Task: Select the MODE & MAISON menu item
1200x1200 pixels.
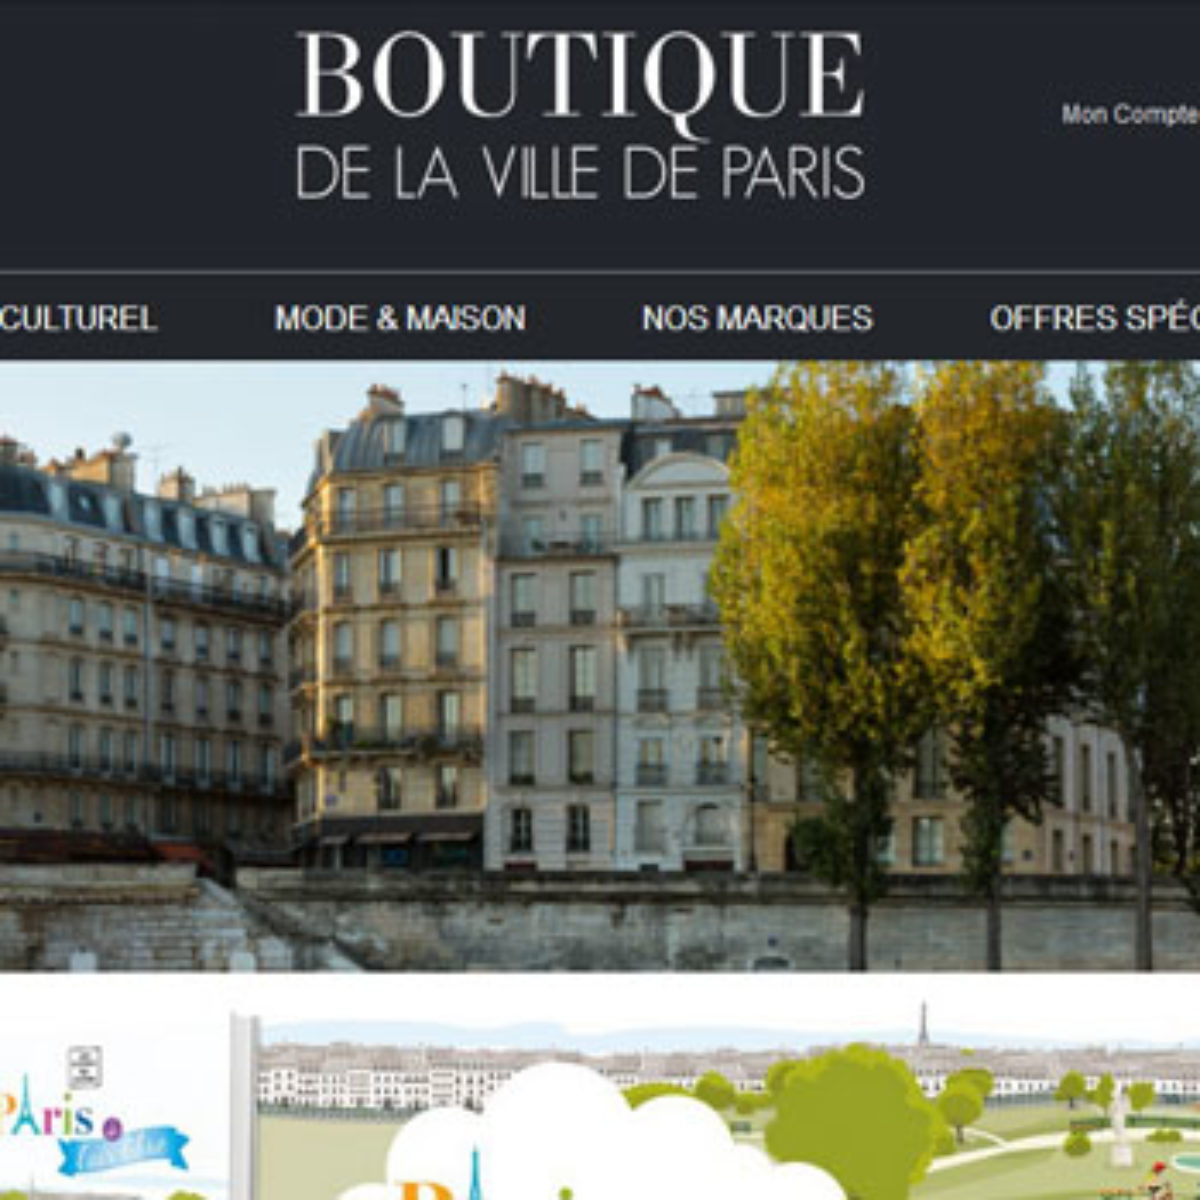Action: pyautogui.click(x=400, y=318)
